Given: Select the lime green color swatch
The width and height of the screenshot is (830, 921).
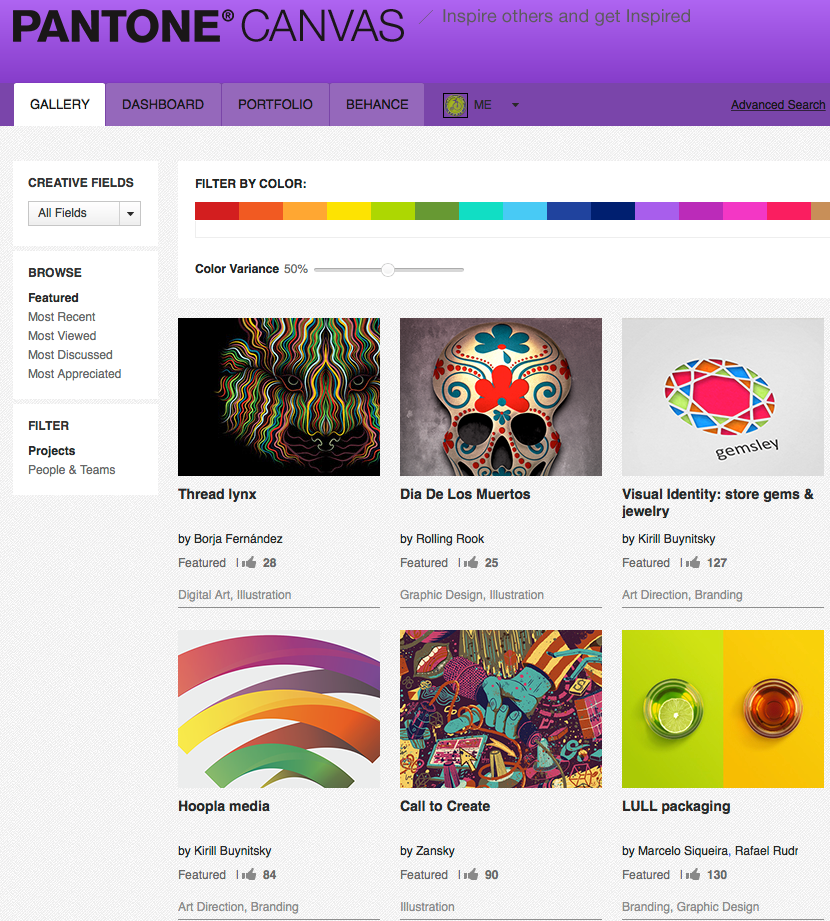Looking at the screenshot, I should (393, 211).
